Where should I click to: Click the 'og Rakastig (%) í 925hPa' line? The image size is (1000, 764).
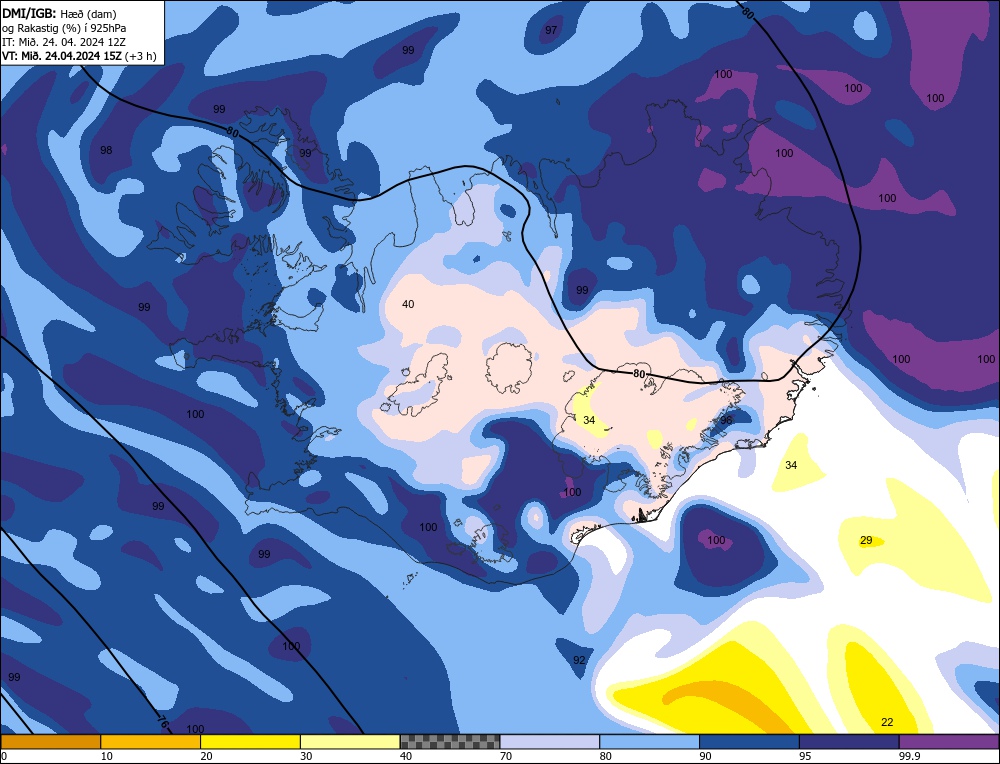click(x=64, y=27)
